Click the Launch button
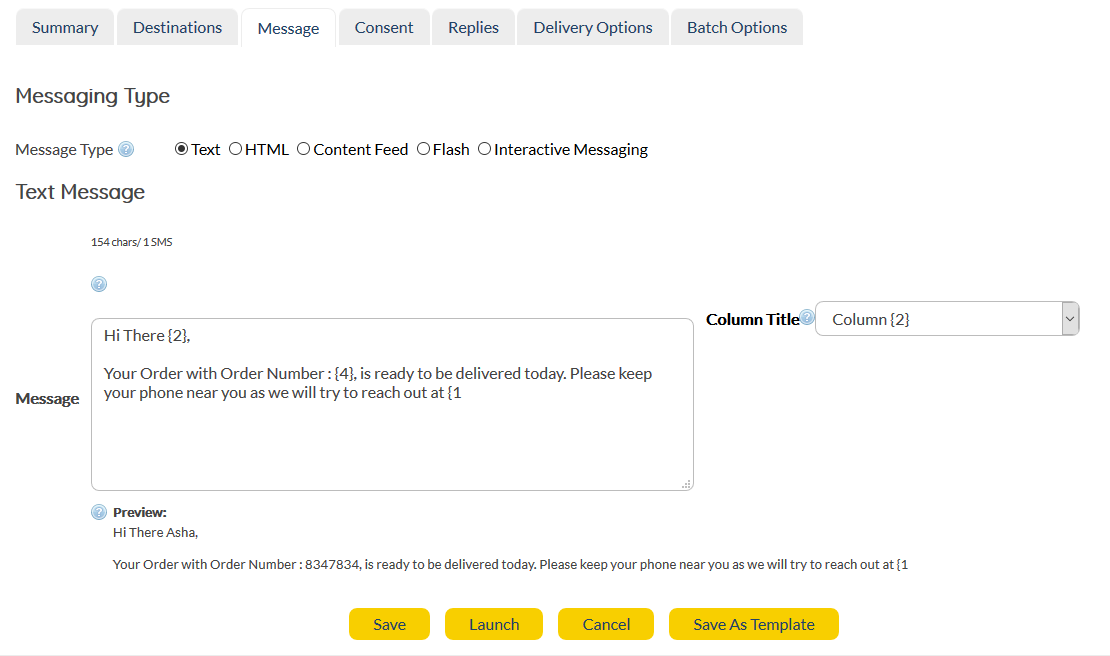The height and width of the screenshot is (656, 1110). (x=494, y=624)
